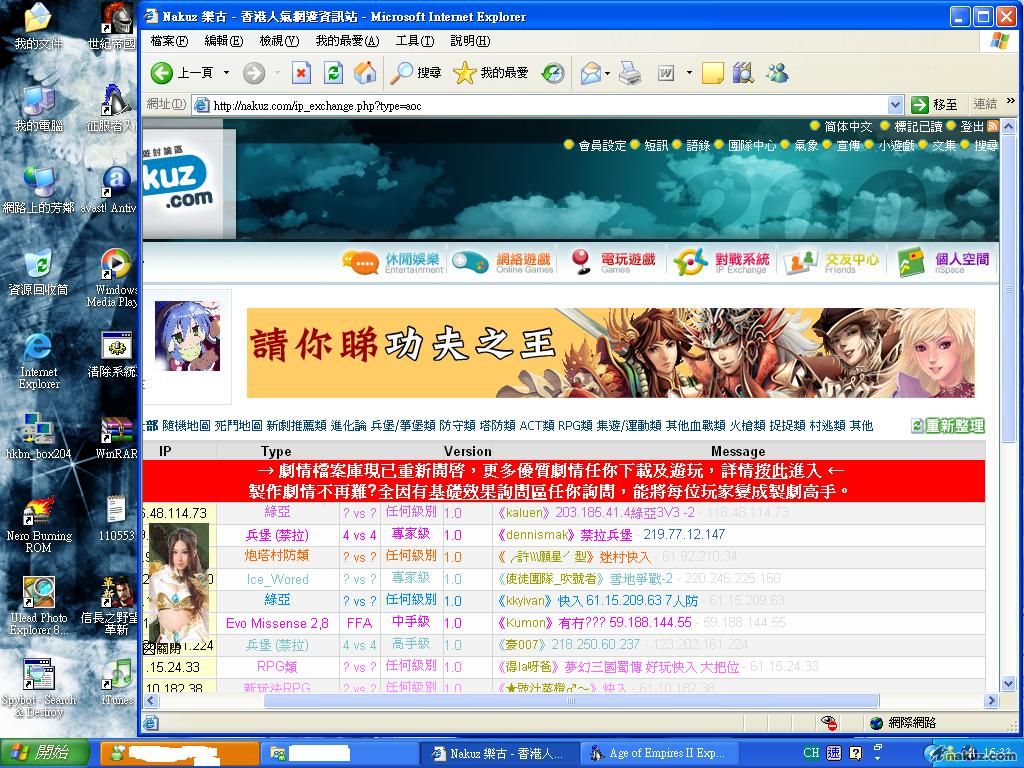1024x768 pixels.
Task: Click the vertical scrollbar down arrow
Action: point(1008,684)
